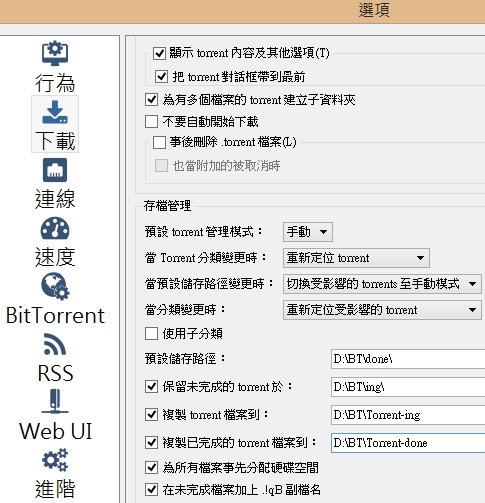The height and width of the screenshot is (503, 485).
Task: Click the D:\BT\ing\ path field
Action: click(x=408, y=387)
